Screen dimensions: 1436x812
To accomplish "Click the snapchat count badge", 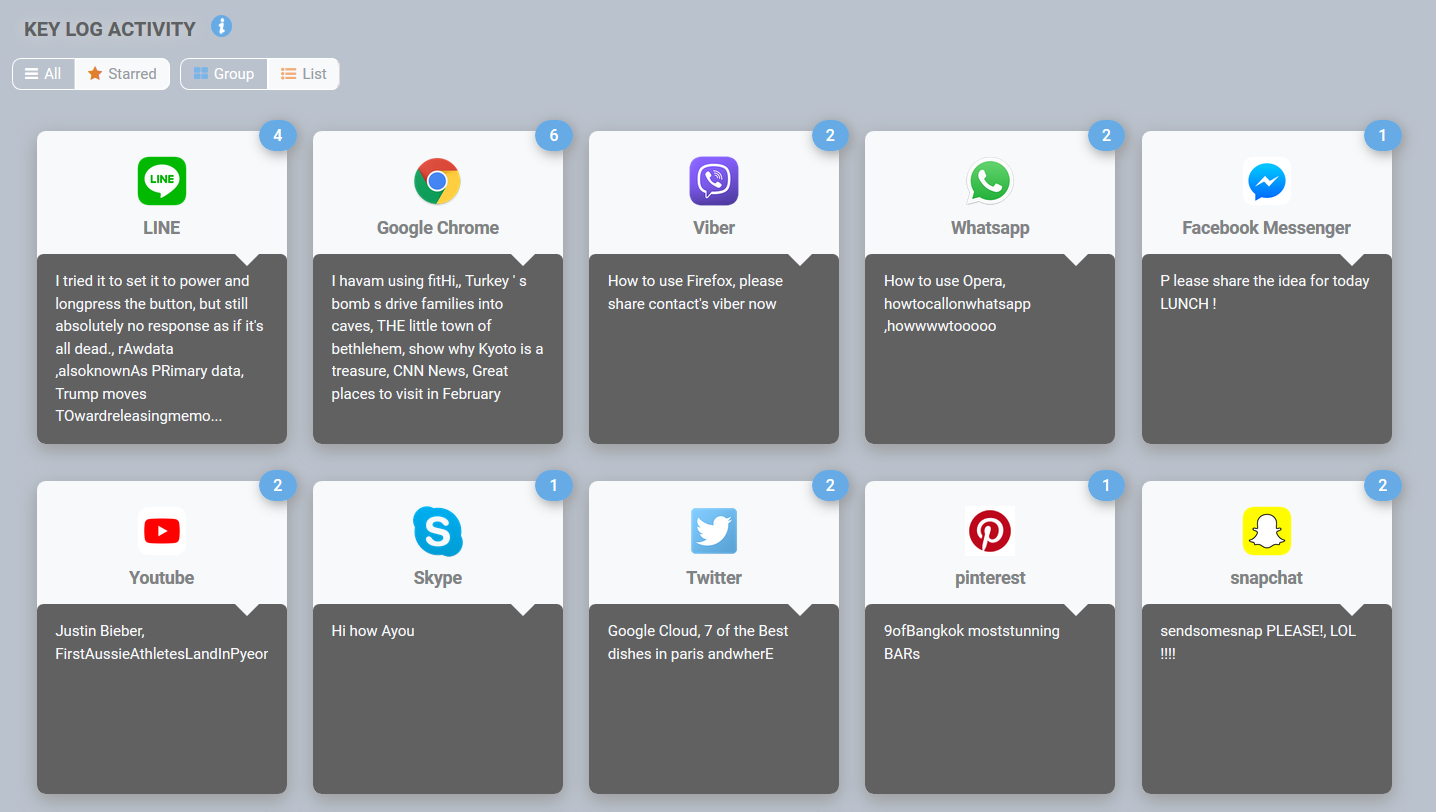I will (x=1383, y=485).
